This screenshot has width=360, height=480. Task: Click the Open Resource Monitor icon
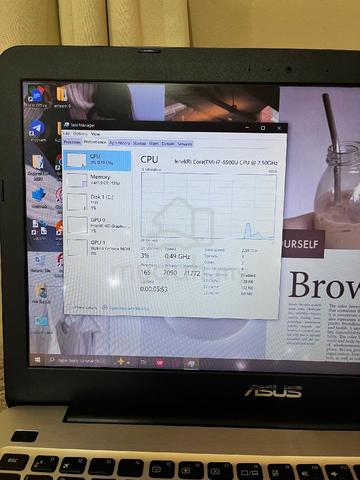[x=105, y=308]
